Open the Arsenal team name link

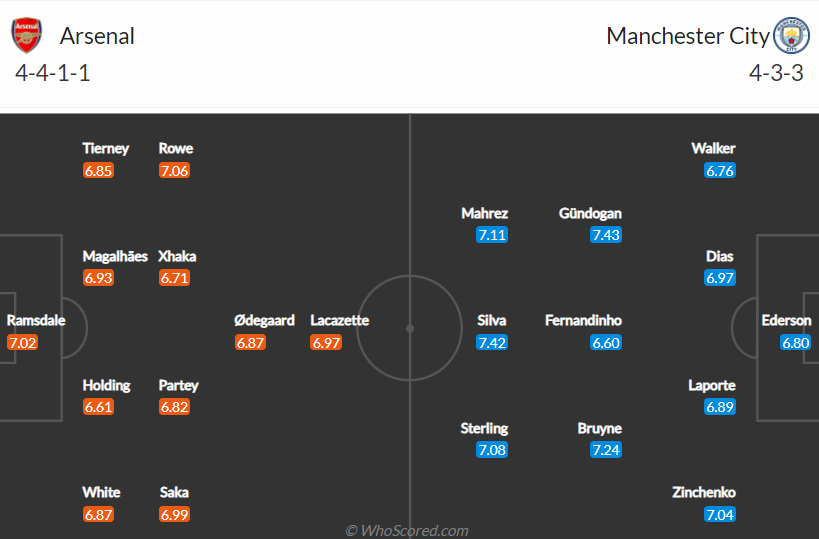pyautogui.click(x=97, y=36)
